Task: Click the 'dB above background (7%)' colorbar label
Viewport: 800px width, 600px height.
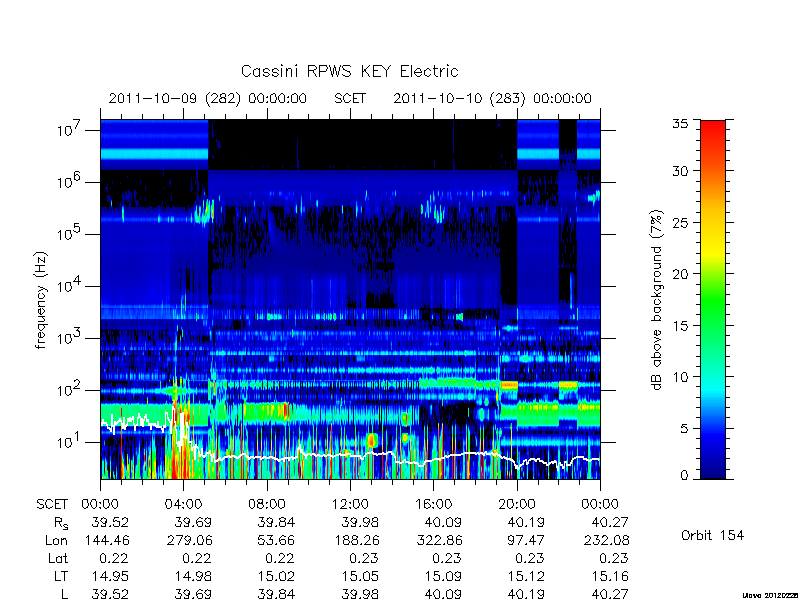Action: [657, 300]
